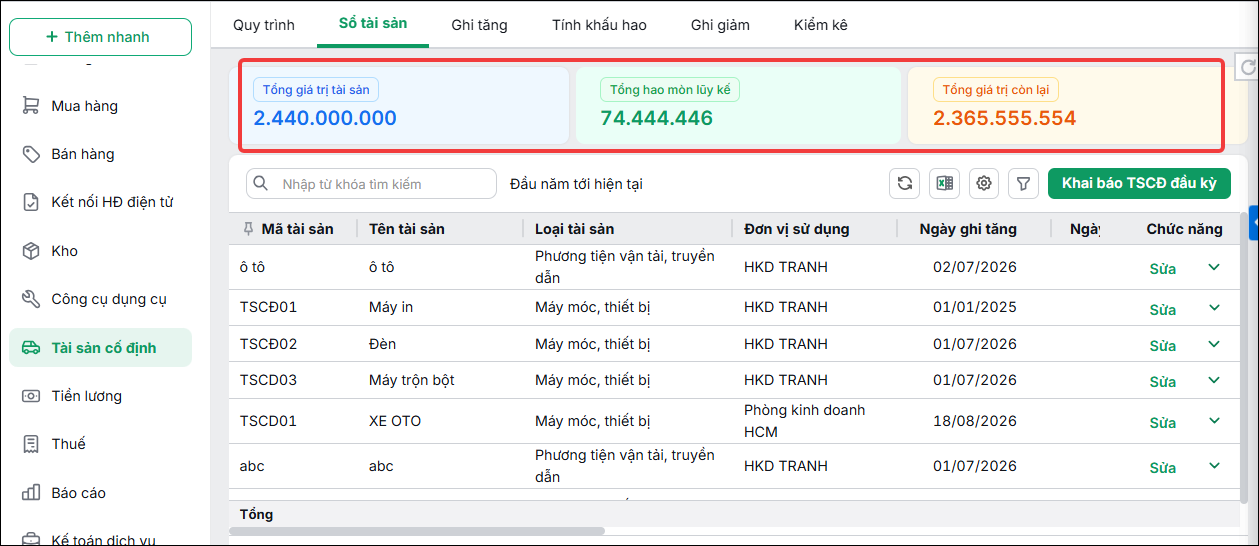Screen dimensions: 1259x546
Task: Click the horizontal scrollbar below the table
Action: coord(418,531)
